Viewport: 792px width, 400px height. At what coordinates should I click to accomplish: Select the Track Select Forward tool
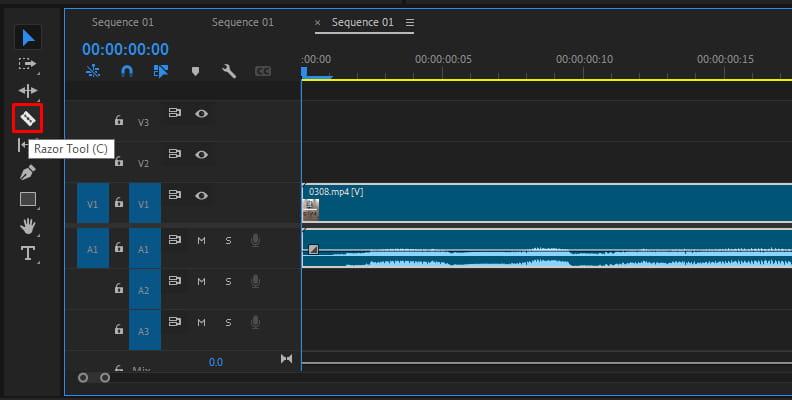pos(28,64)
